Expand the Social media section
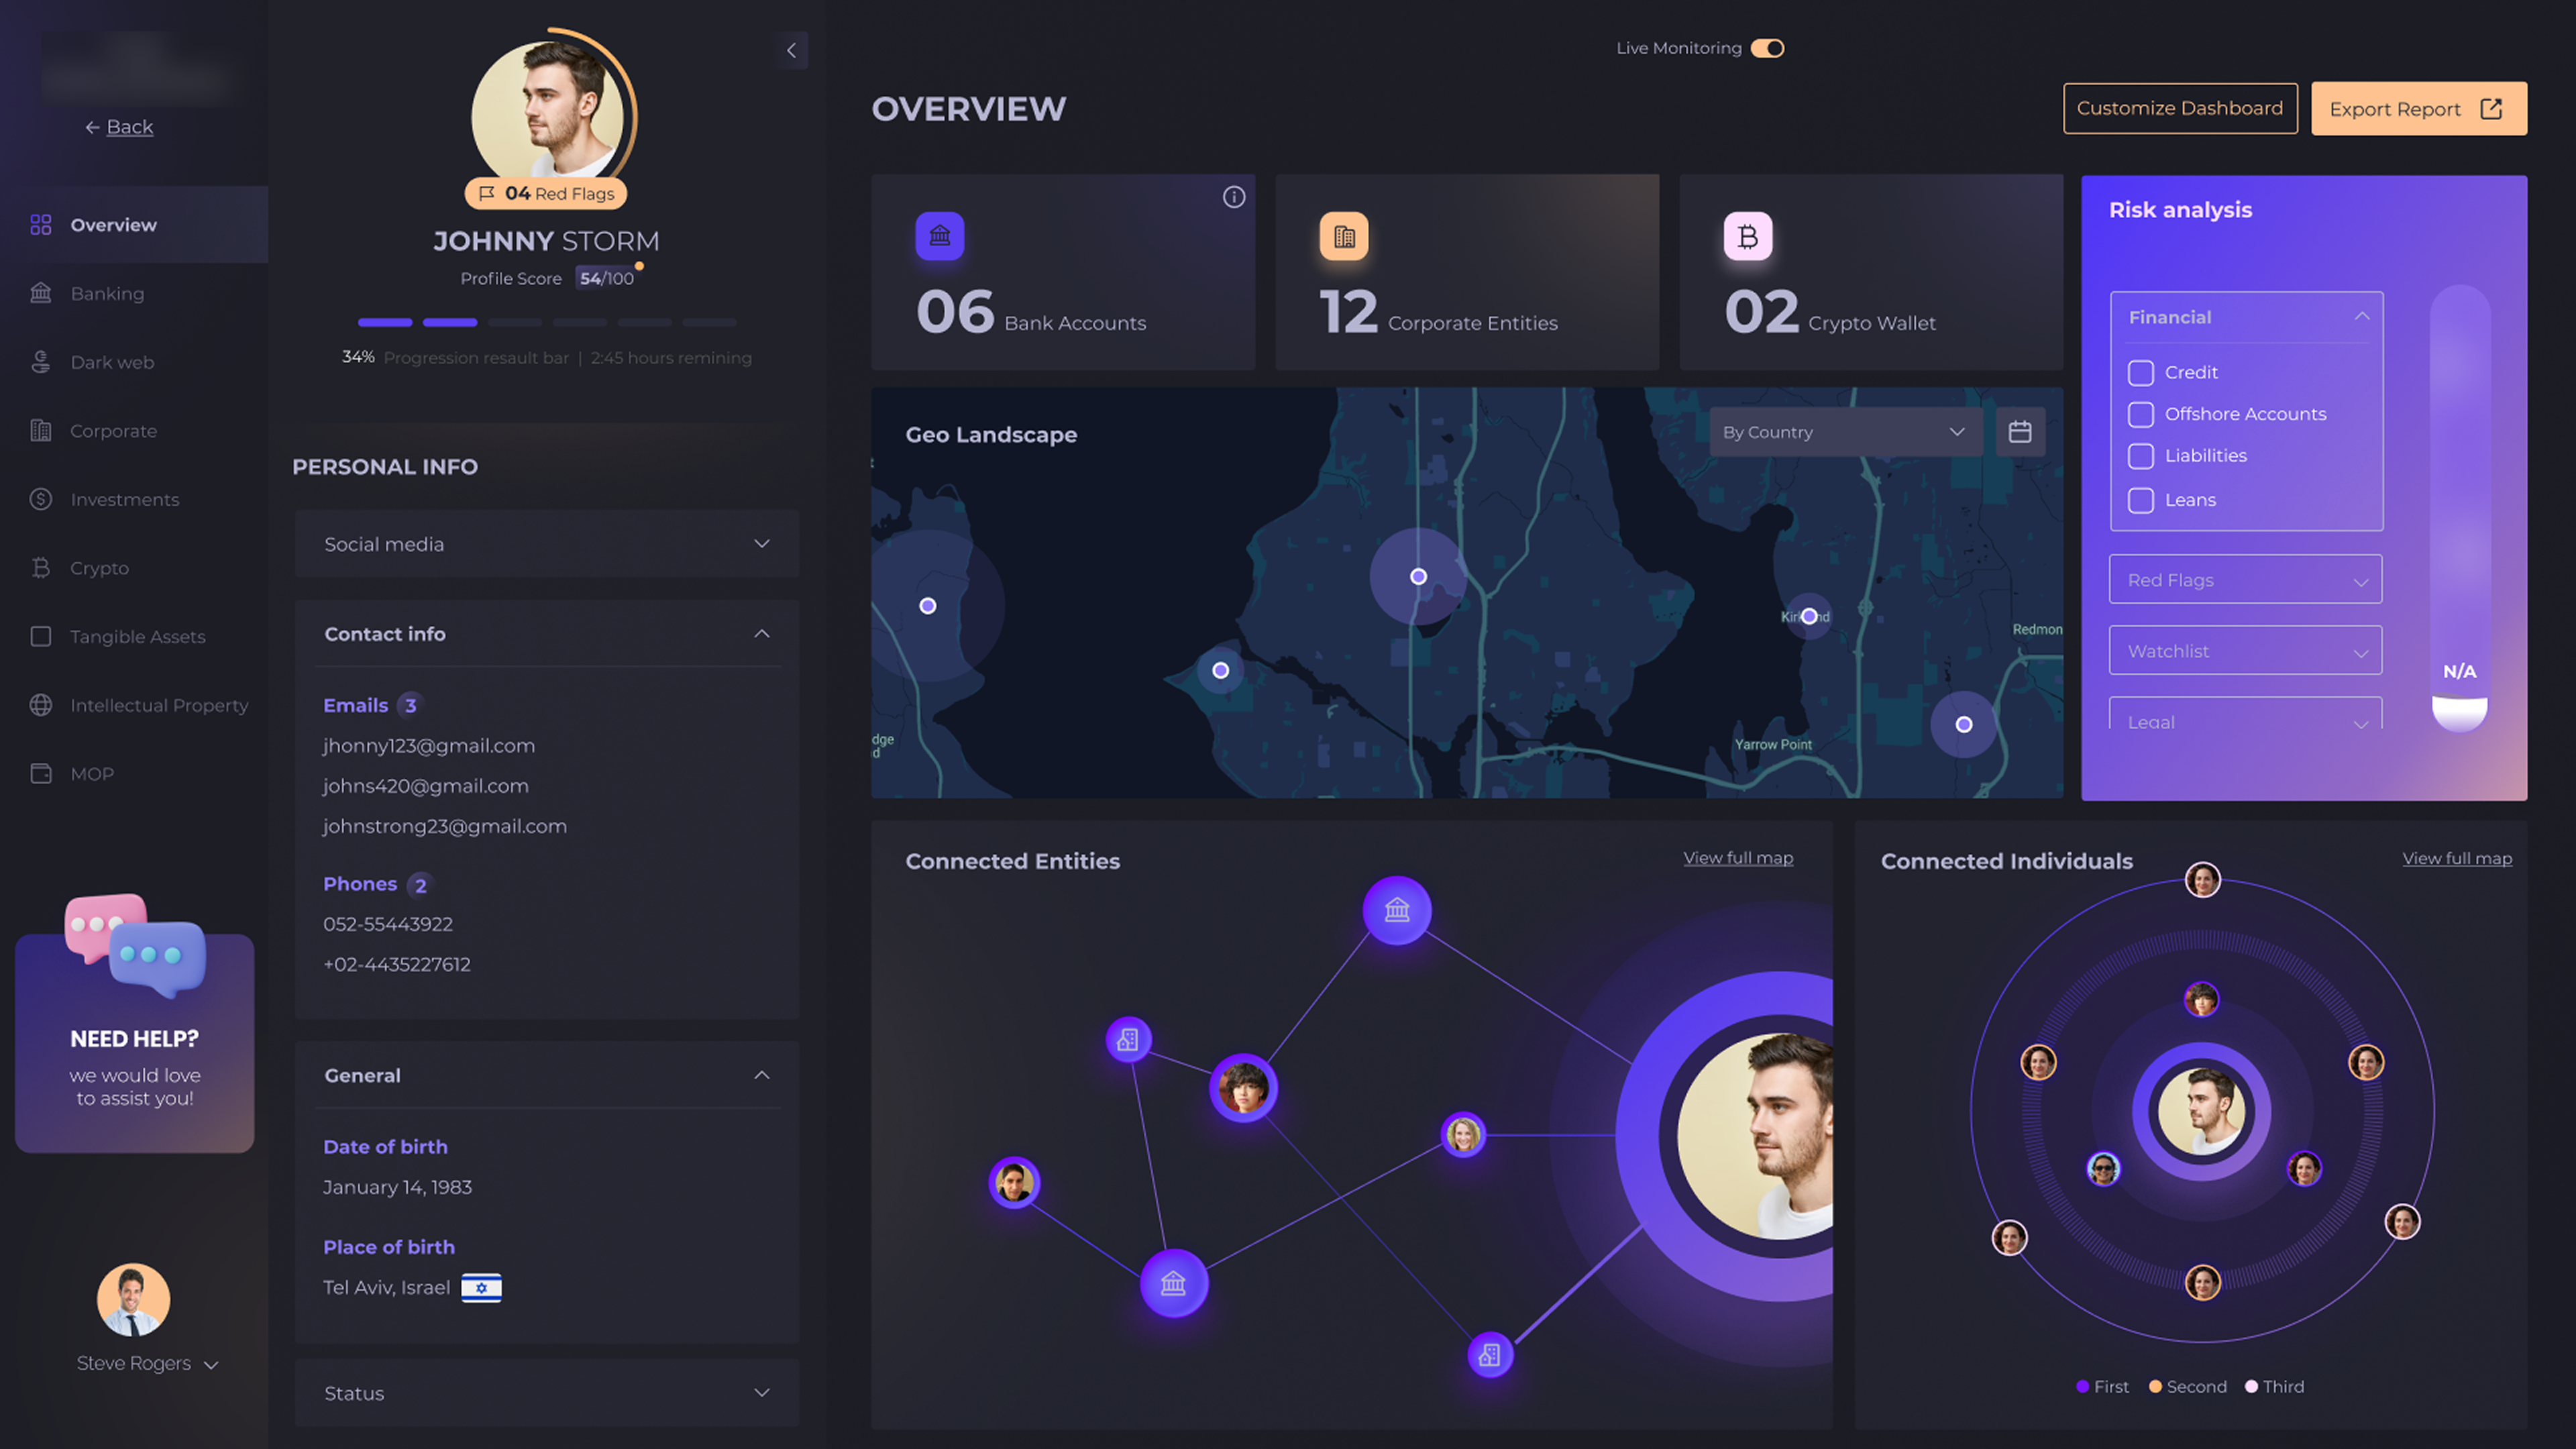 547,544
